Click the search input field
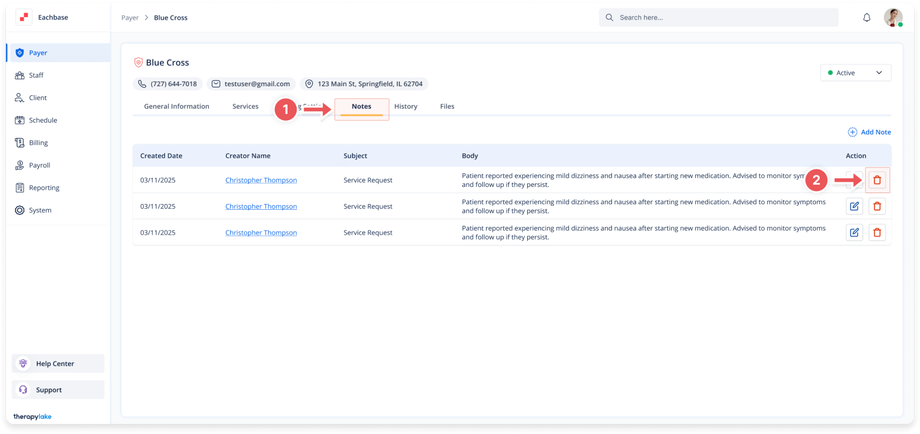 (x=718, y=18)
